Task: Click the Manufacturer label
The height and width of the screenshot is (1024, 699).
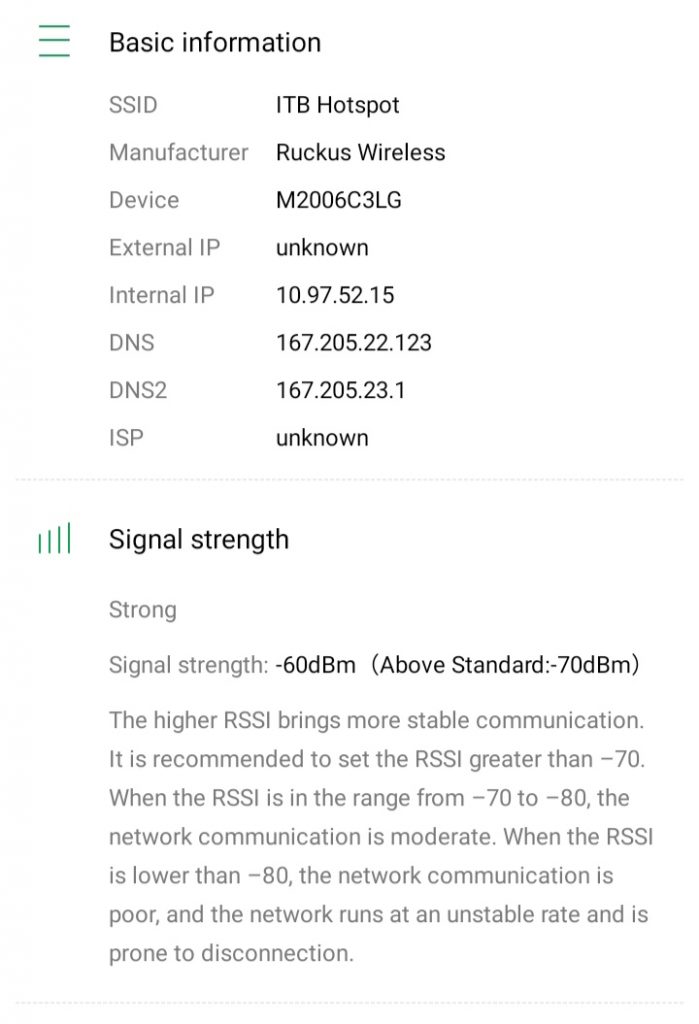Action: point(179,153)
